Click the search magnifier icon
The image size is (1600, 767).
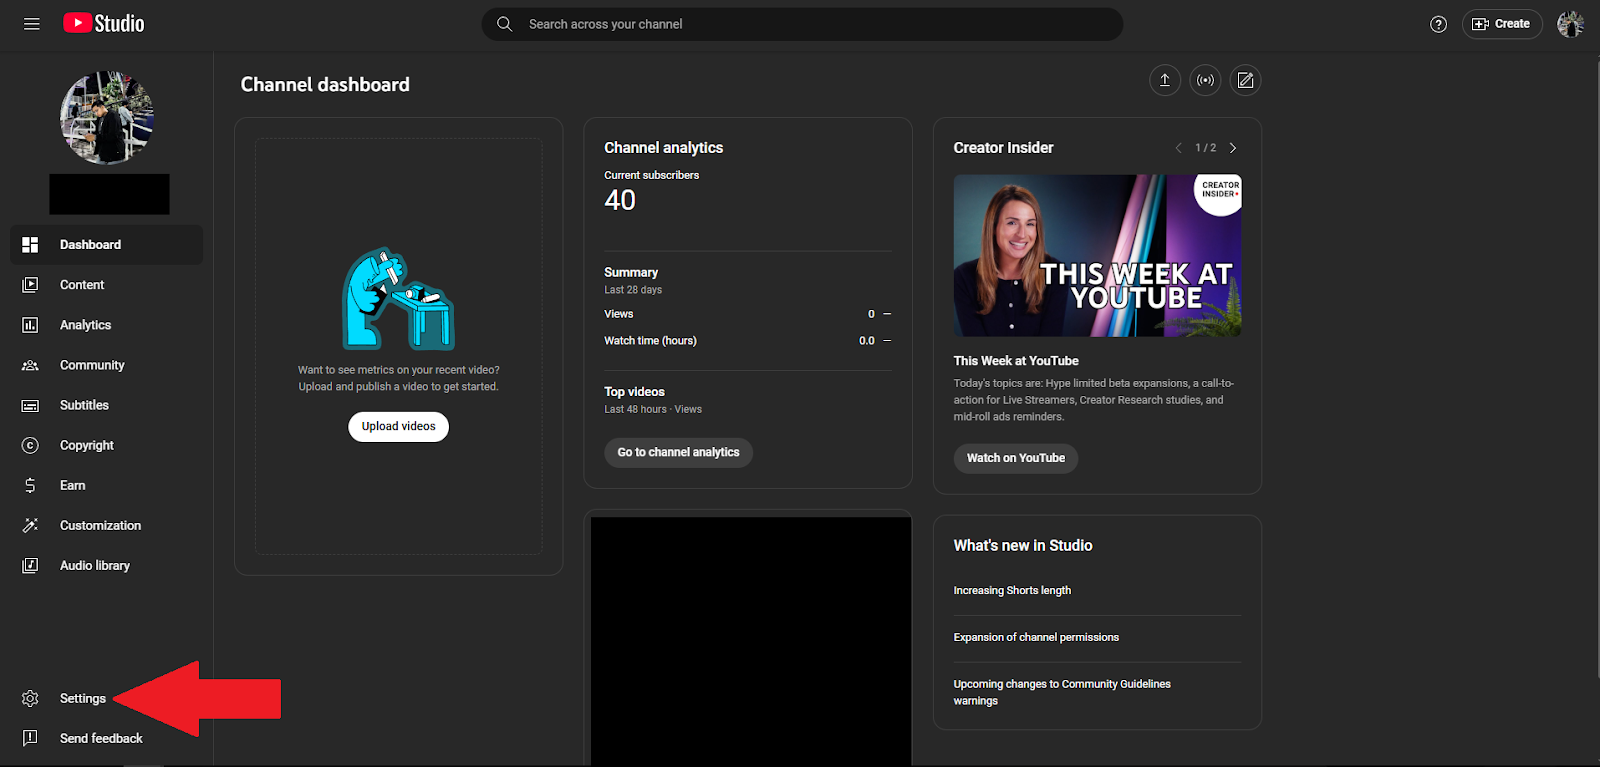pyautogui.click(x=505, y=24)
